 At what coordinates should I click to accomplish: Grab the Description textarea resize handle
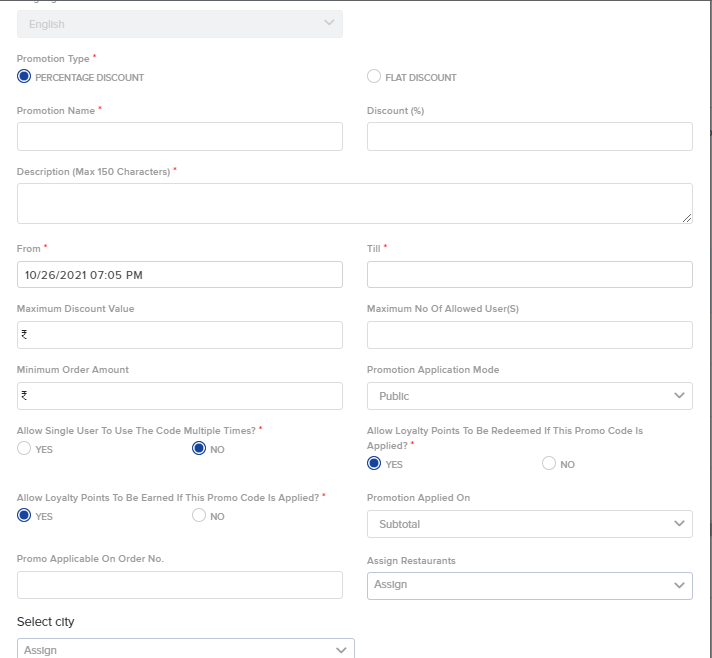(x=687, y=218)
